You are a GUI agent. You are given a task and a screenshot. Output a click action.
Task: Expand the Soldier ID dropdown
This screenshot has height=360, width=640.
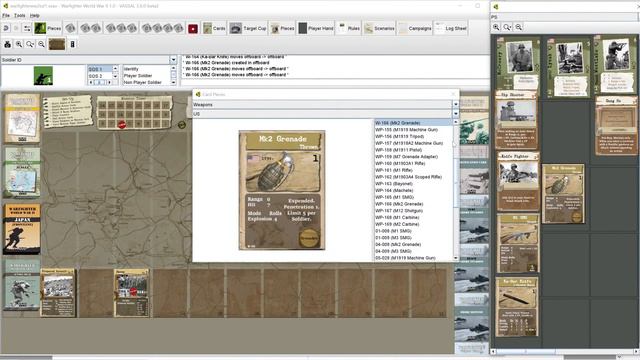(x=173, y=60)
